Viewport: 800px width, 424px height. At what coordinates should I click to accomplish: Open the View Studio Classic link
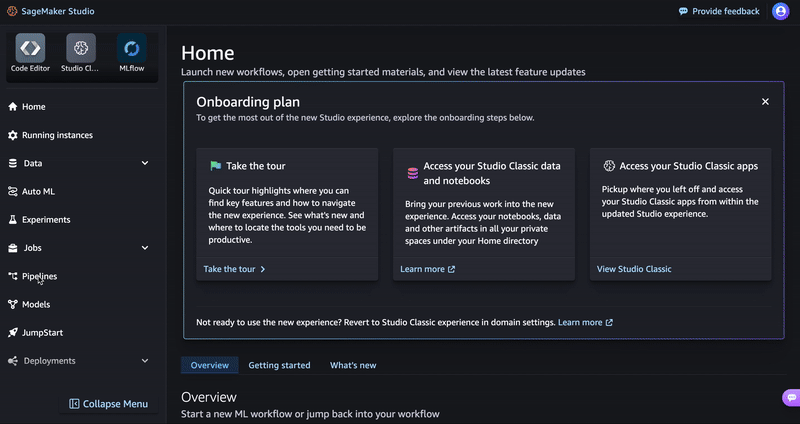tap(634, 269)
